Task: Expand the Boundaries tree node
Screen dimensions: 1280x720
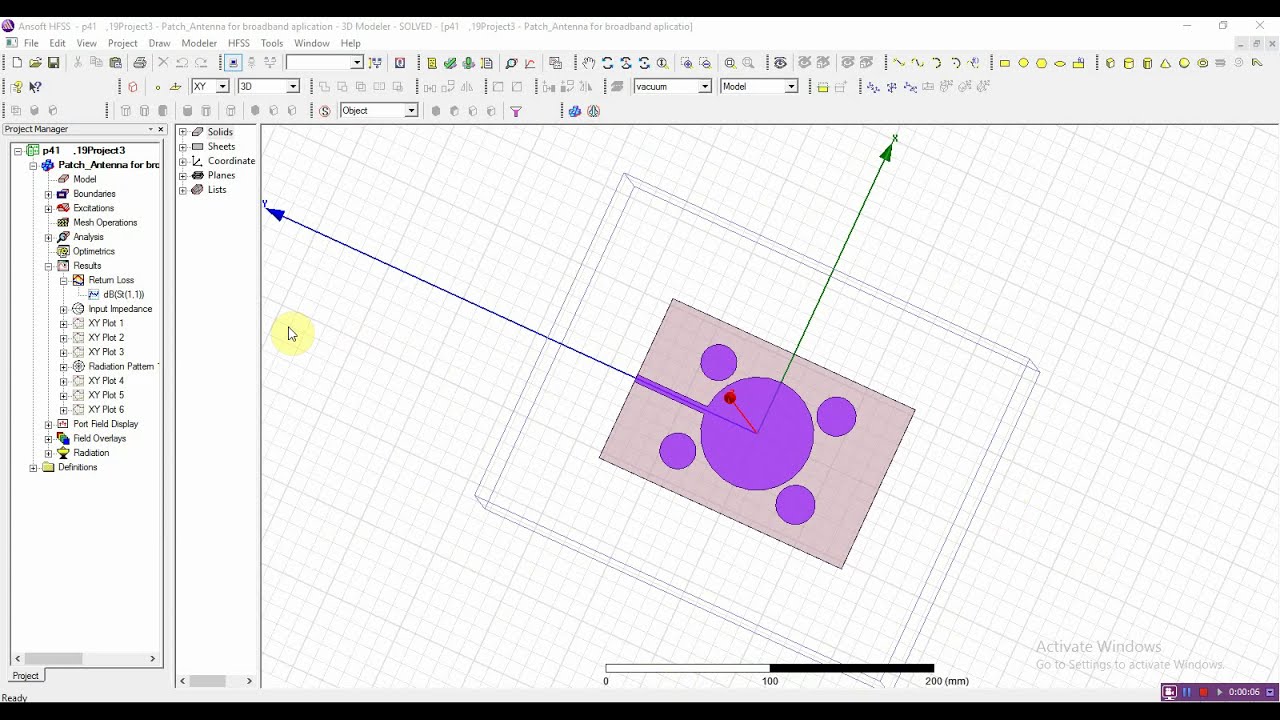Action: pos(48,194)
